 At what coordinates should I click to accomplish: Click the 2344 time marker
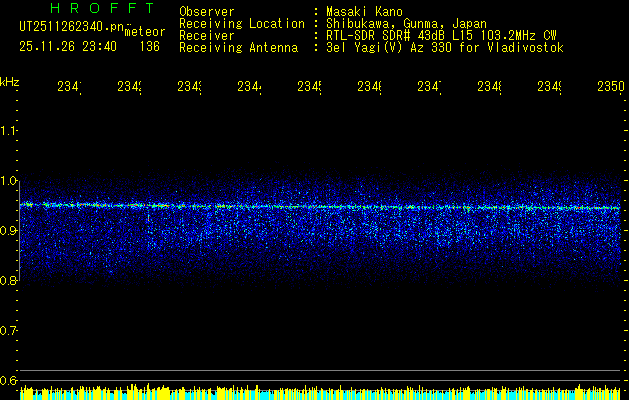pos(250,86)
